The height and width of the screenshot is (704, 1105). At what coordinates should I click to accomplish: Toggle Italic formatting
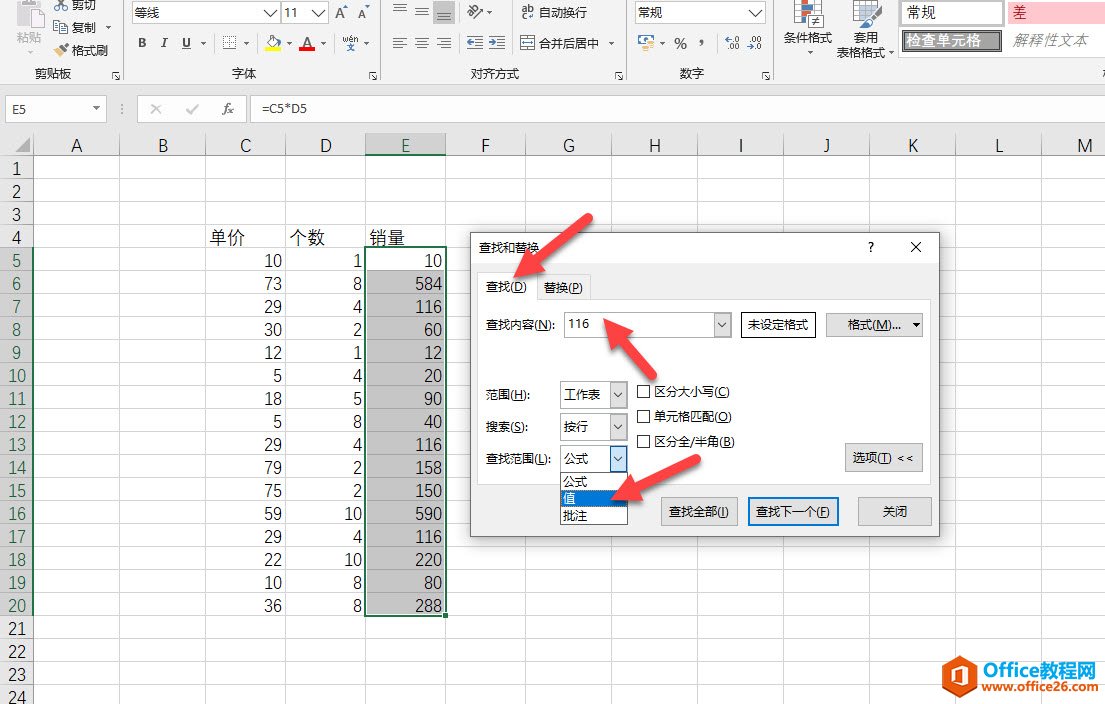164,43
